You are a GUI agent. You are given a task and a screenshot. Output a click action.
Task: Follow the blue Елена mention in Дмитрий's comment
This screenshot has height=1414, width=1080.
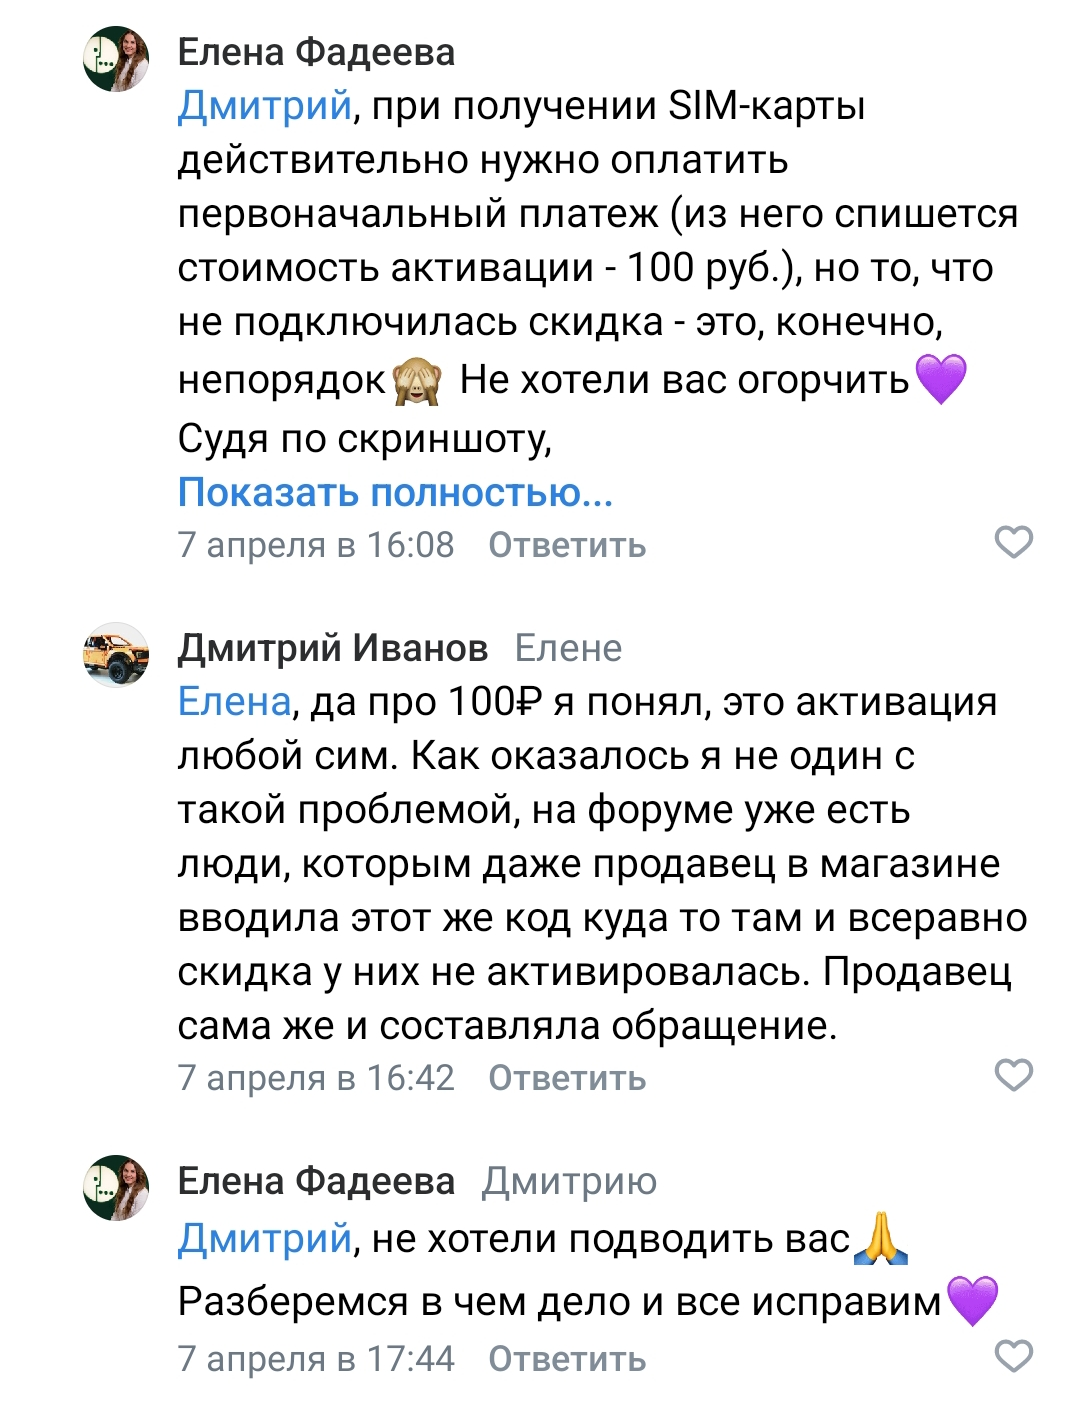click(x=234, y=701)
